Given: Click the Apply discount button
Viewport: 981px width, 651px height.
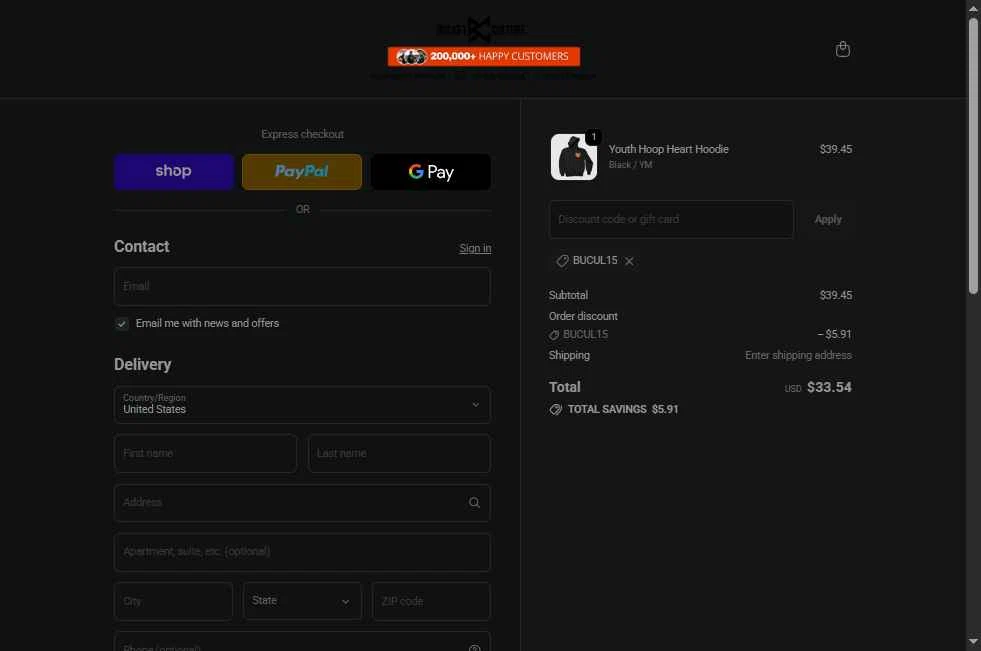Looking at the screenshot, I should pyautogui.click(x=828, y=220).
